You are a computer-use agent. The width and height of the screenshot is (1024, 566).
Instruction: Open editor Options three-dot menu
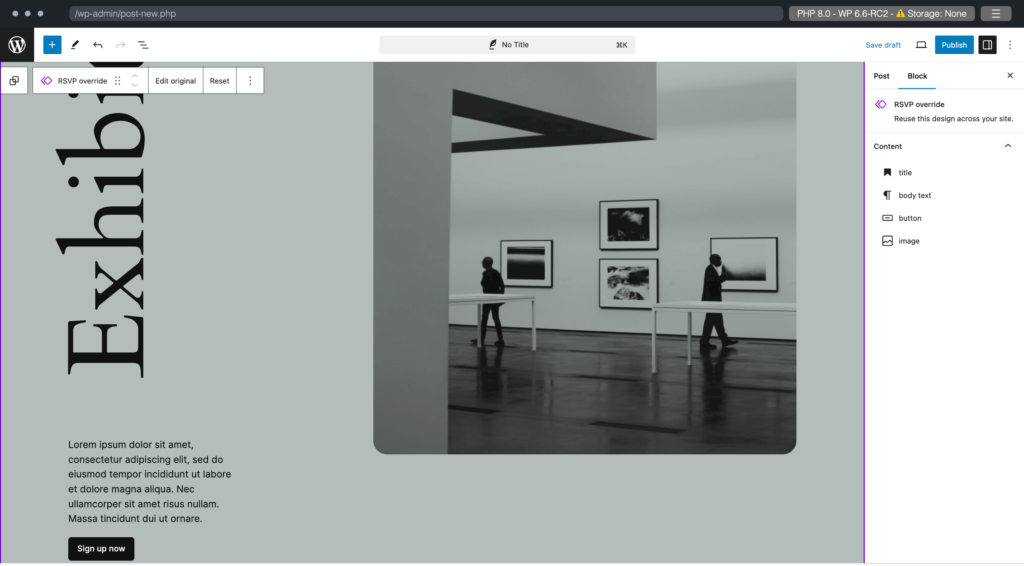pyautogui.click(x=1010, y=45)
